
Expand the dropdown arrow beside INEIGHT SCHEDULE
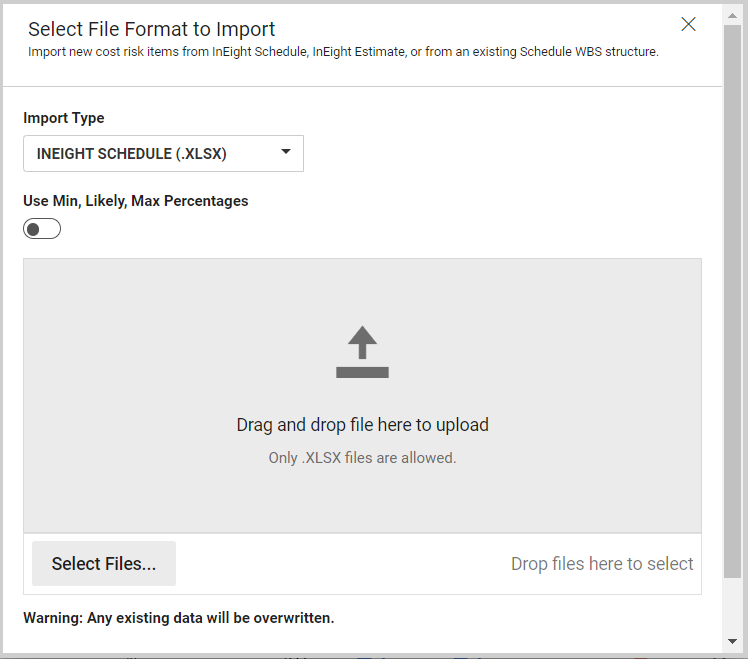(286, 152)
